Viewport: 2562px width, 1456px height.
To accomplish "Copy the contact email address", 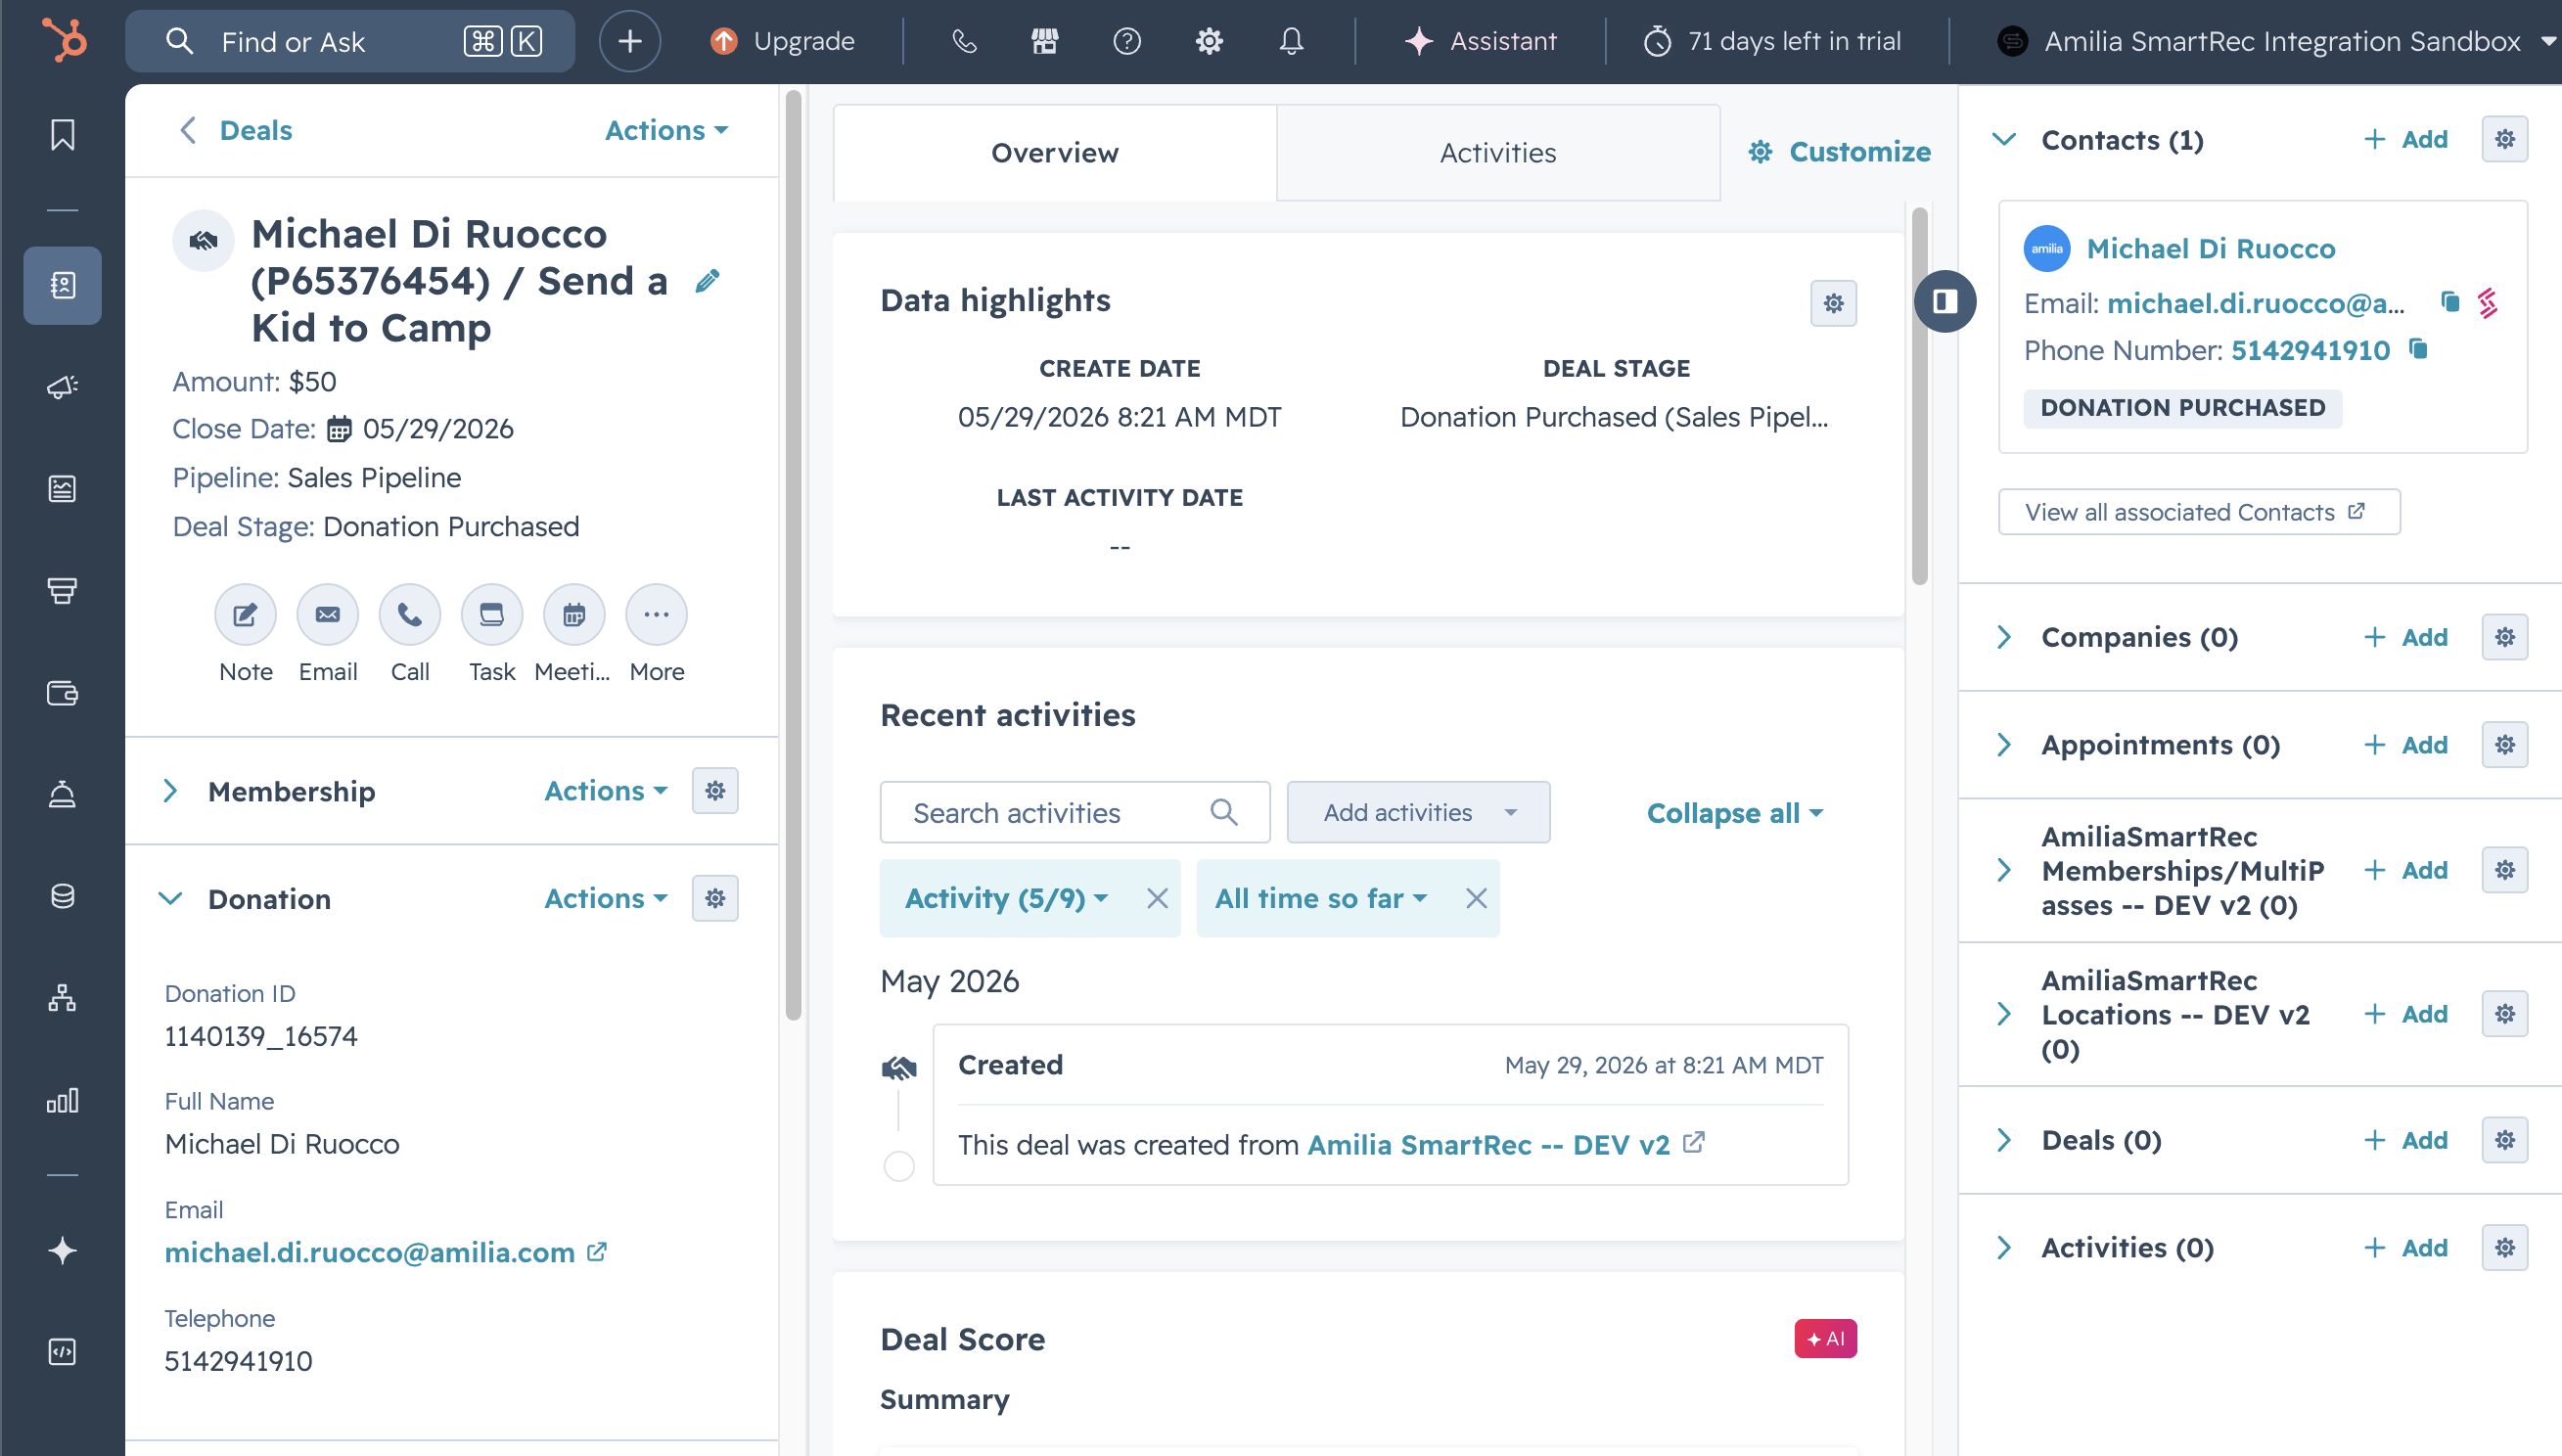I will [2449, 302].
